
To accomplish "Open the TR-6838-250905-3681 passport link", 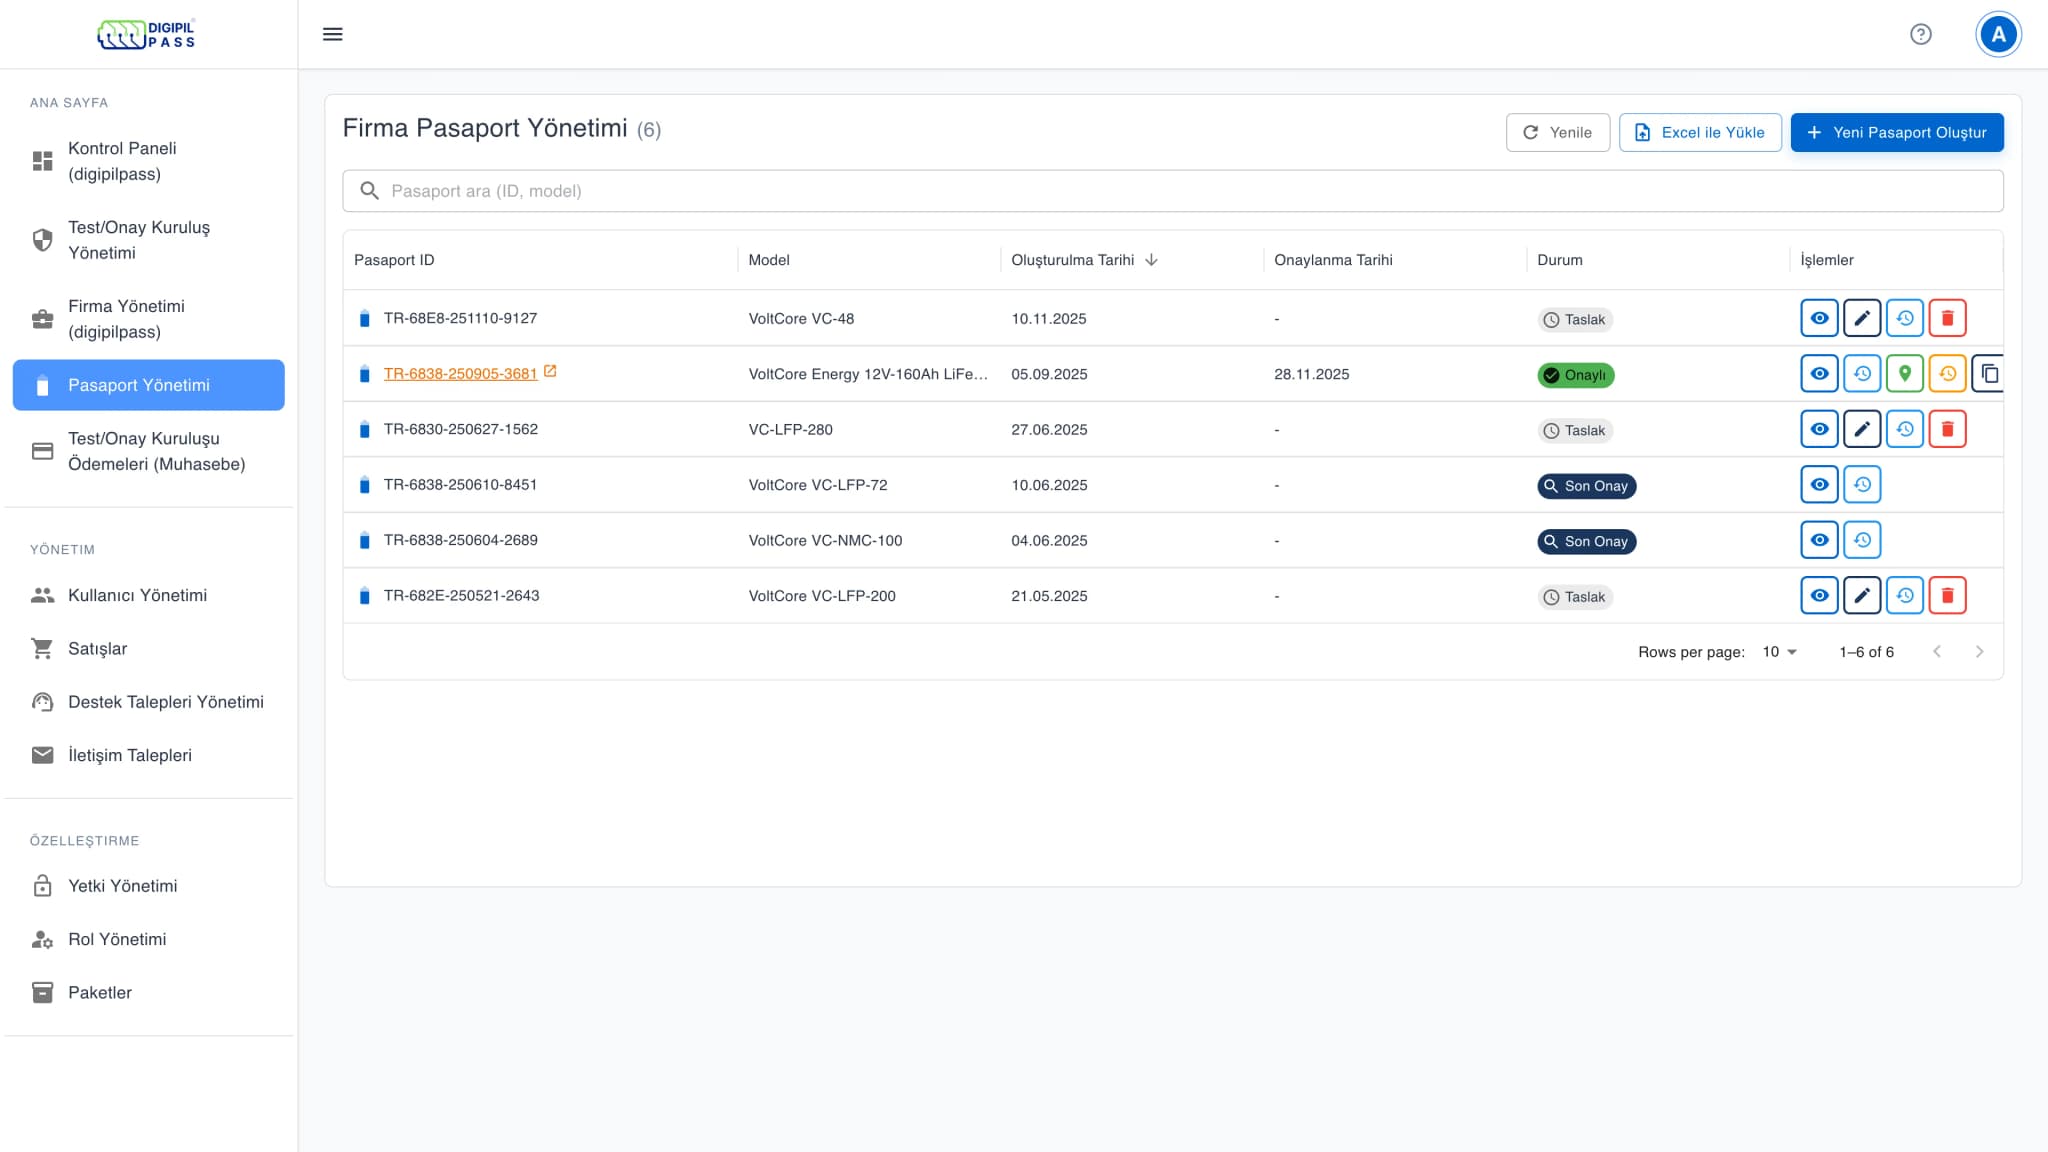I will (x=460, y=374).
